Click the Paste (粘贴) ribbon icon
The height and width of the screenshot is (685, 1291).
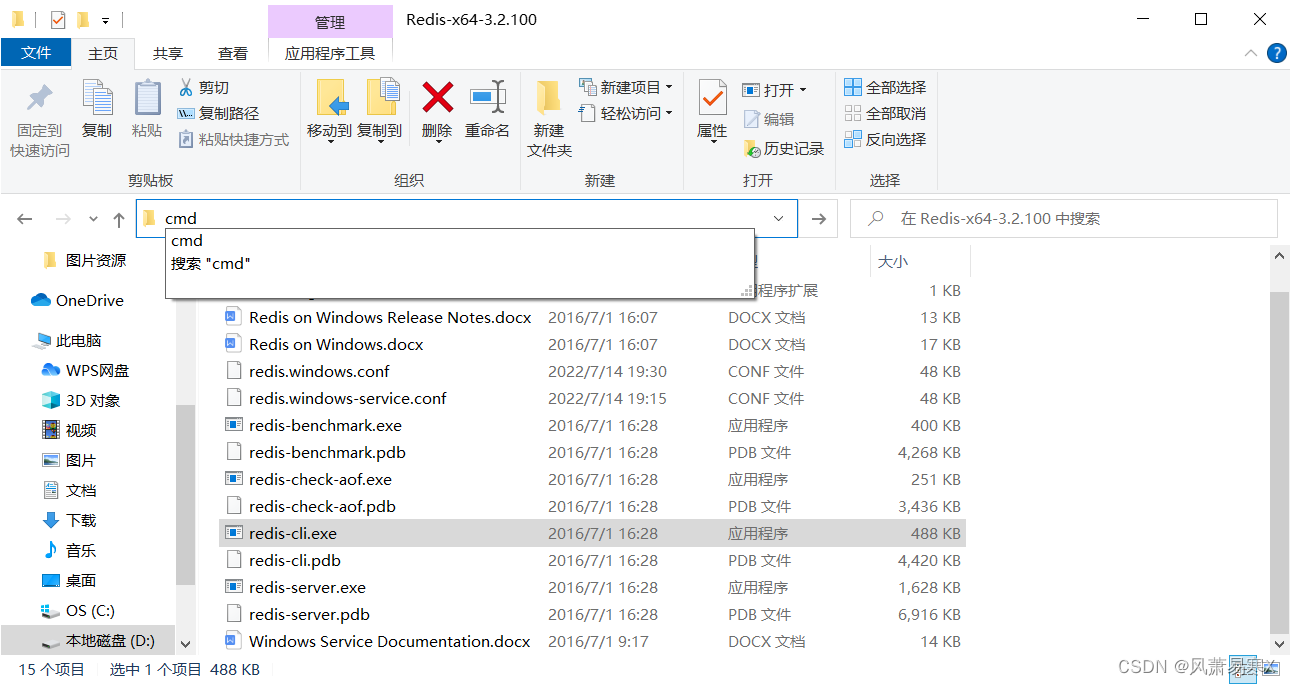pos(147,98)
